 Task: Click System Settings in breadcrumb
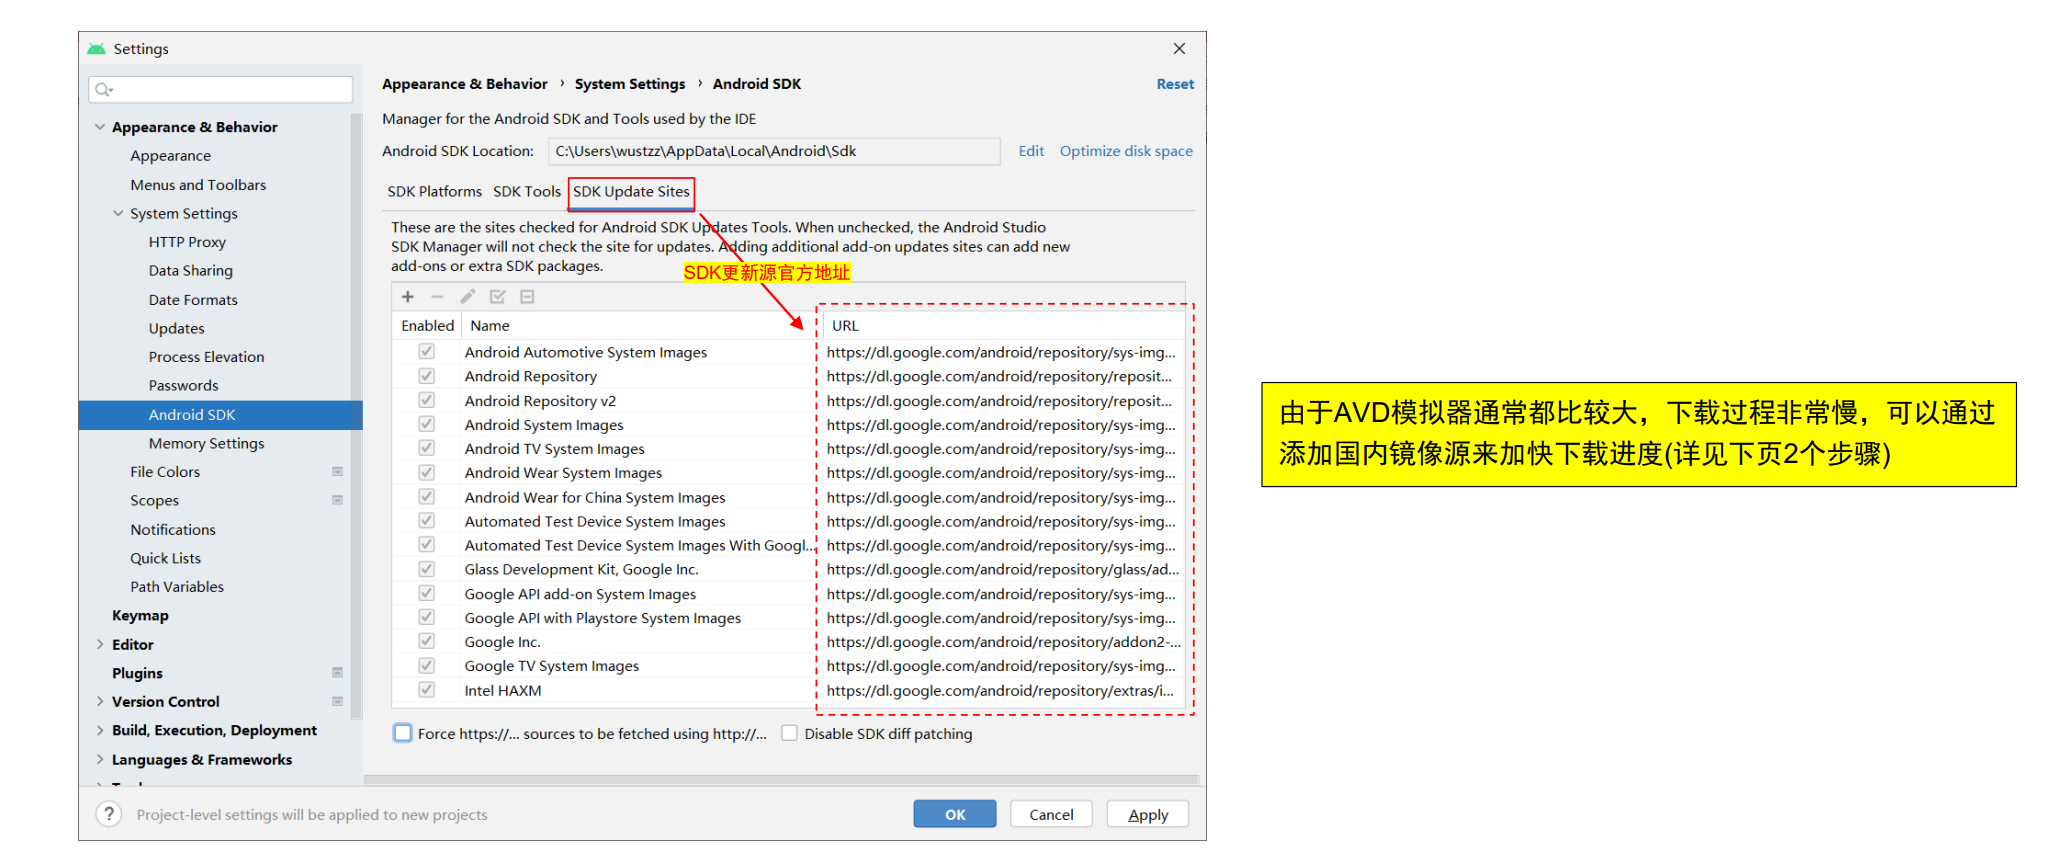(630, 84)
